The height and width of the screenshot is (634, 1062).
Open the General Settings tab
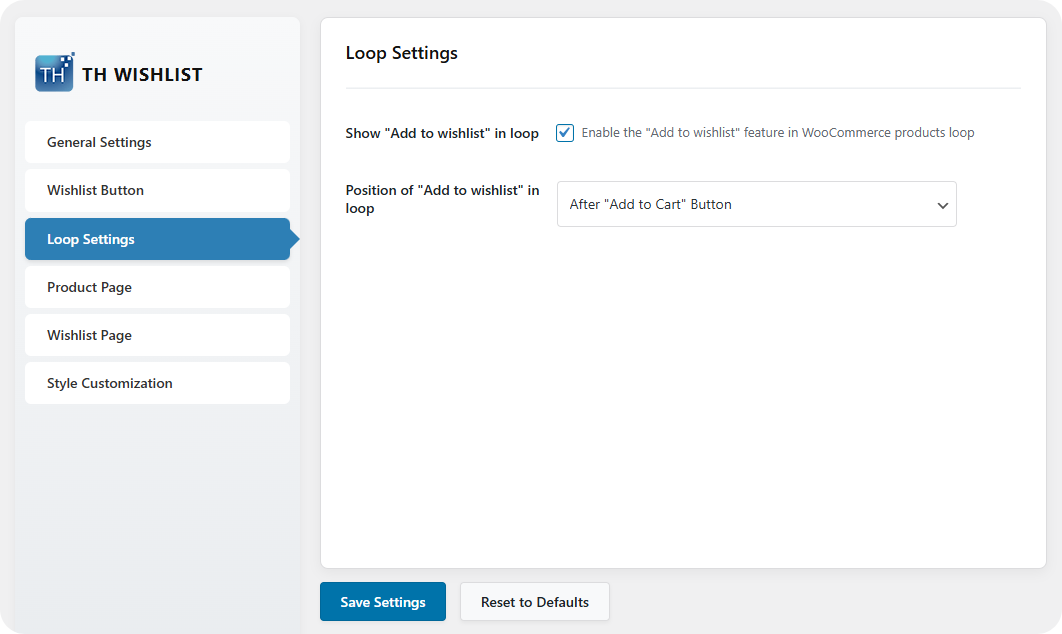coord(157,142)
